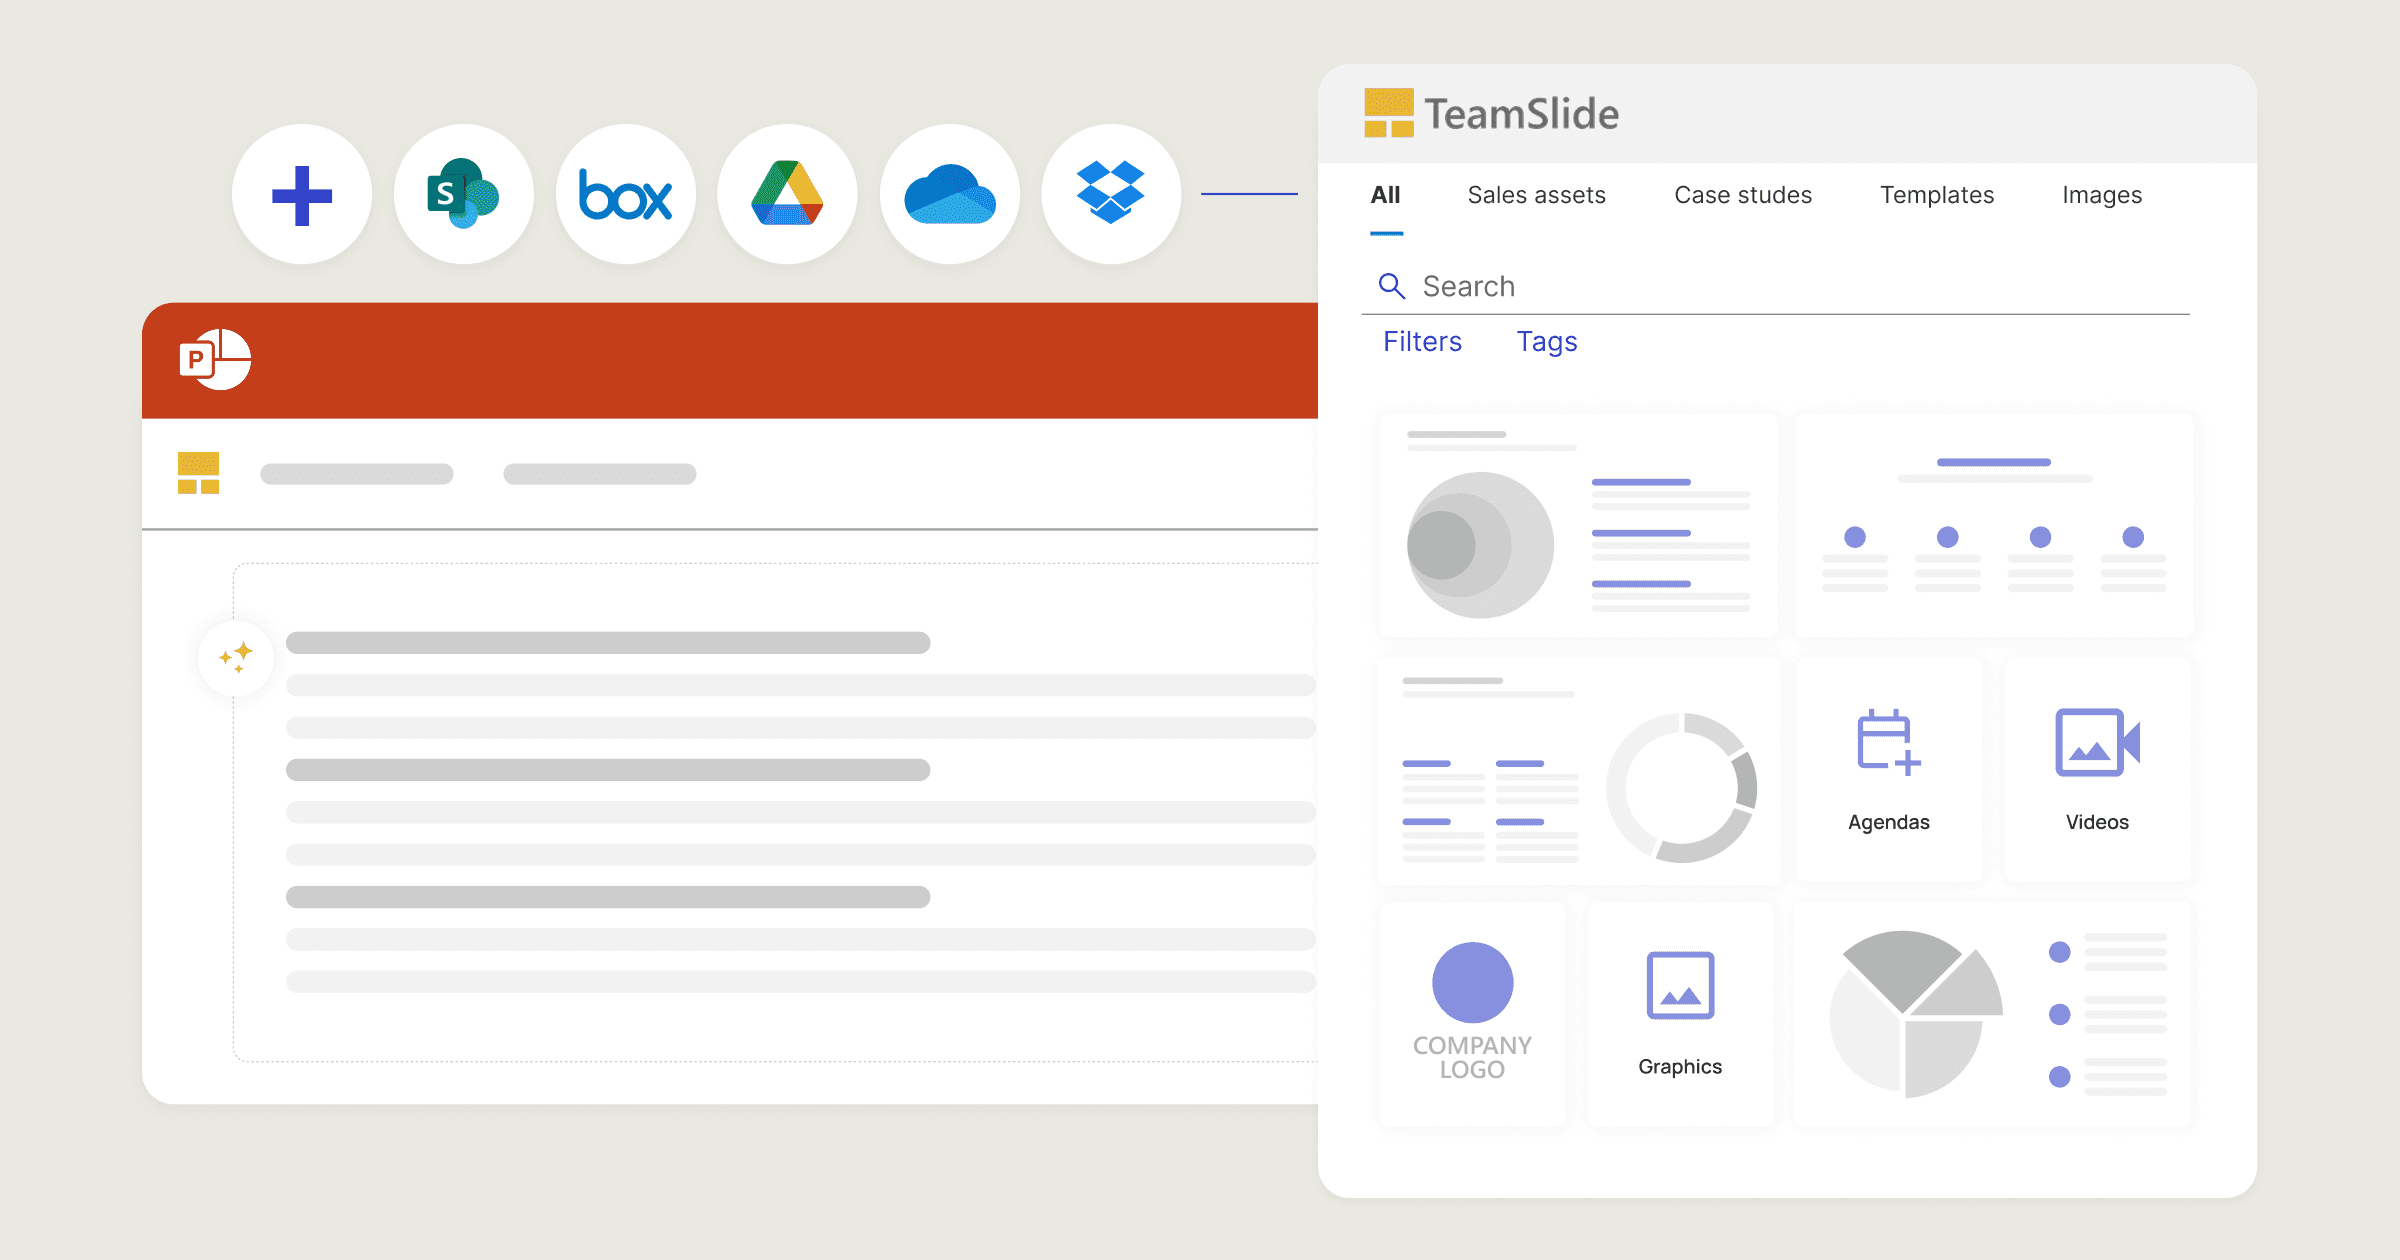
Task: Click the second placeholder ribbon item in PowerPoint
Action: tap(600, 474)
